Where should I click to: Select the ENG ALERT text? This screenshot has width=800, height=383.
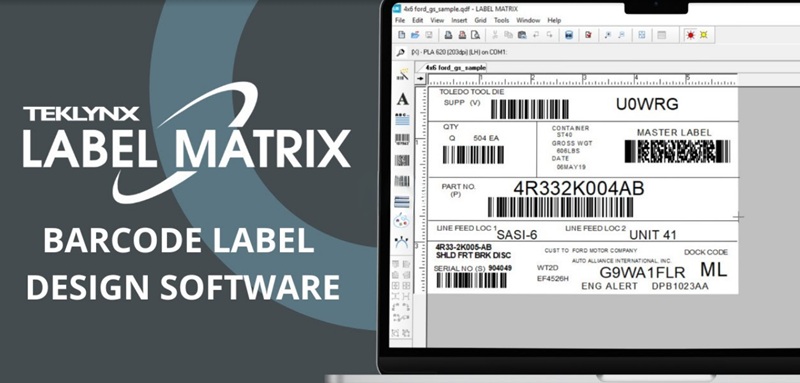point(609,287)
